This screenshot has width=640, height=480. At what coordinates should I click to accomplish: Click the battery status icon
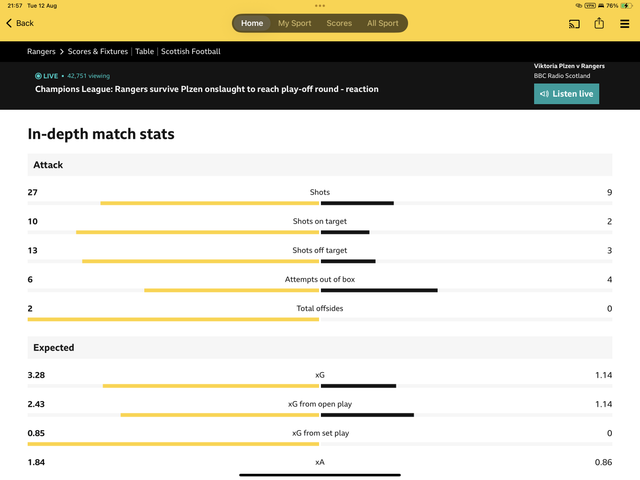pyautogui.click(x=626, y=6)
